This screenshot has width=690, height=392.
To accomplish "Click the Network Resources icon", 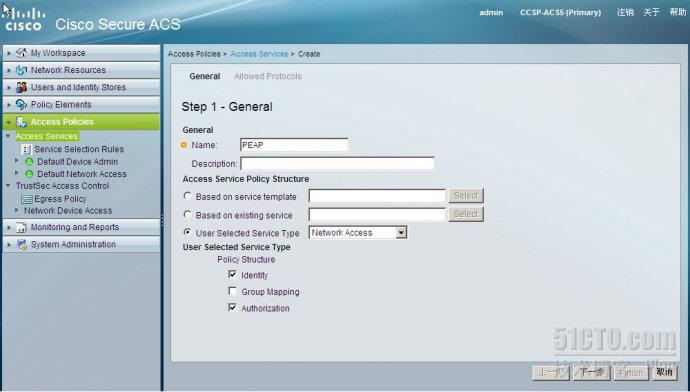I will [x=21, y=70].
